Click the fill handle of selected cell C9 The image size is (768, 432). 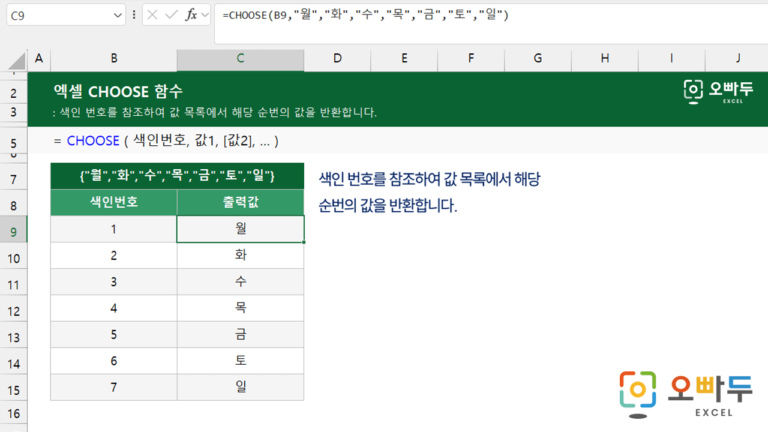pos(304,242)
